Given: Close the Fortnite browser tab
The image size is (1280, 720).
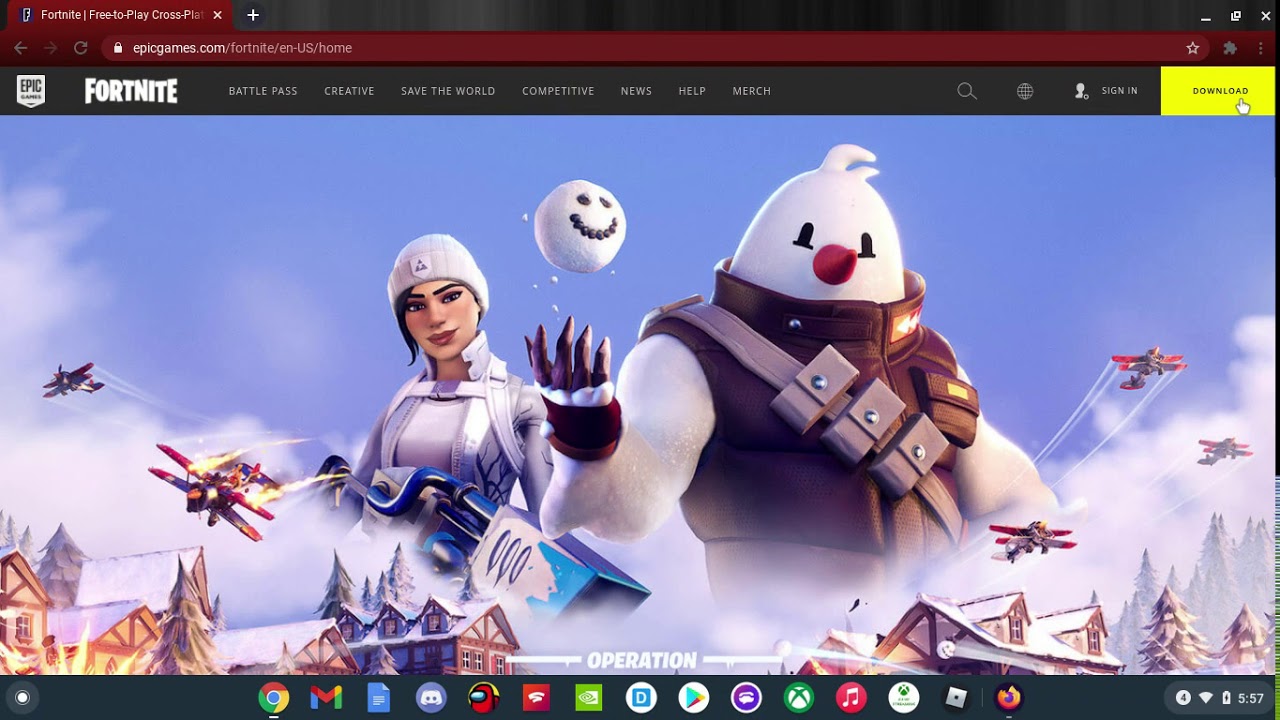Looking at the screenshot, I should point(217,15).
